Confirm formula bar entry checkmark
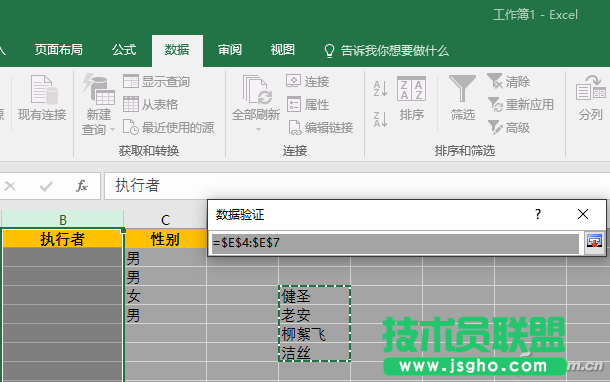 pos(46,186)
